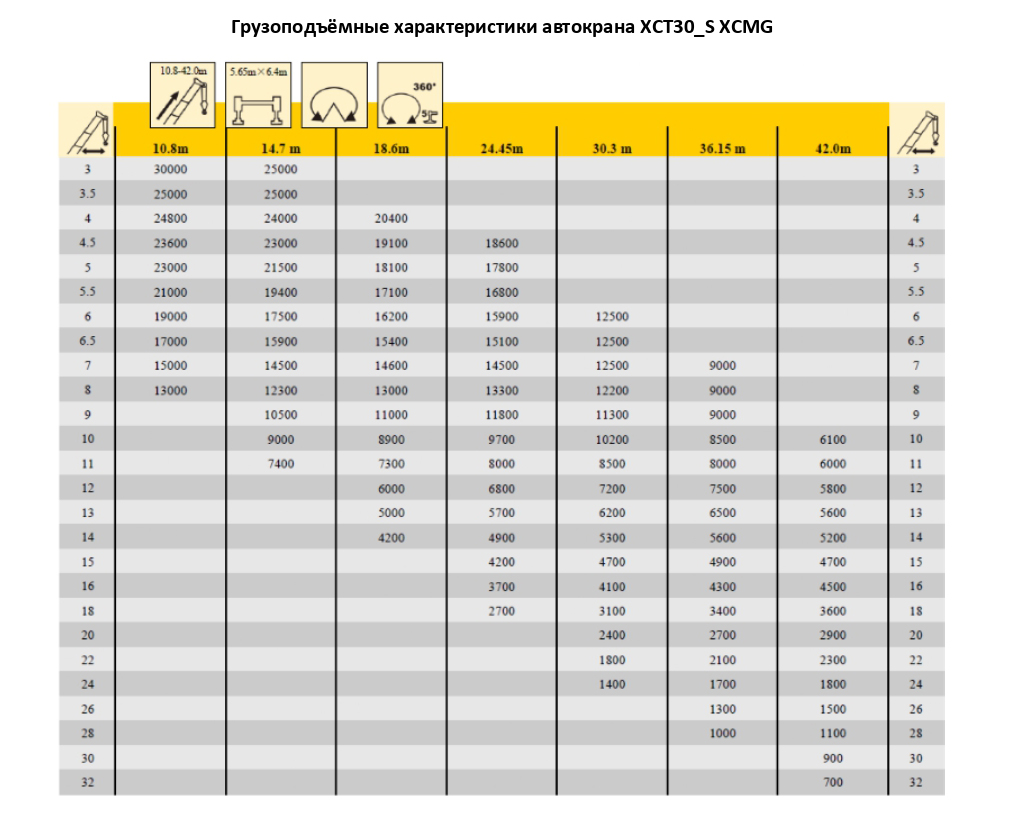The width and height of the screenshot is (1017, 816).
Task: Select the 30.3 m boom column header
Action: (x=611, y=149)
